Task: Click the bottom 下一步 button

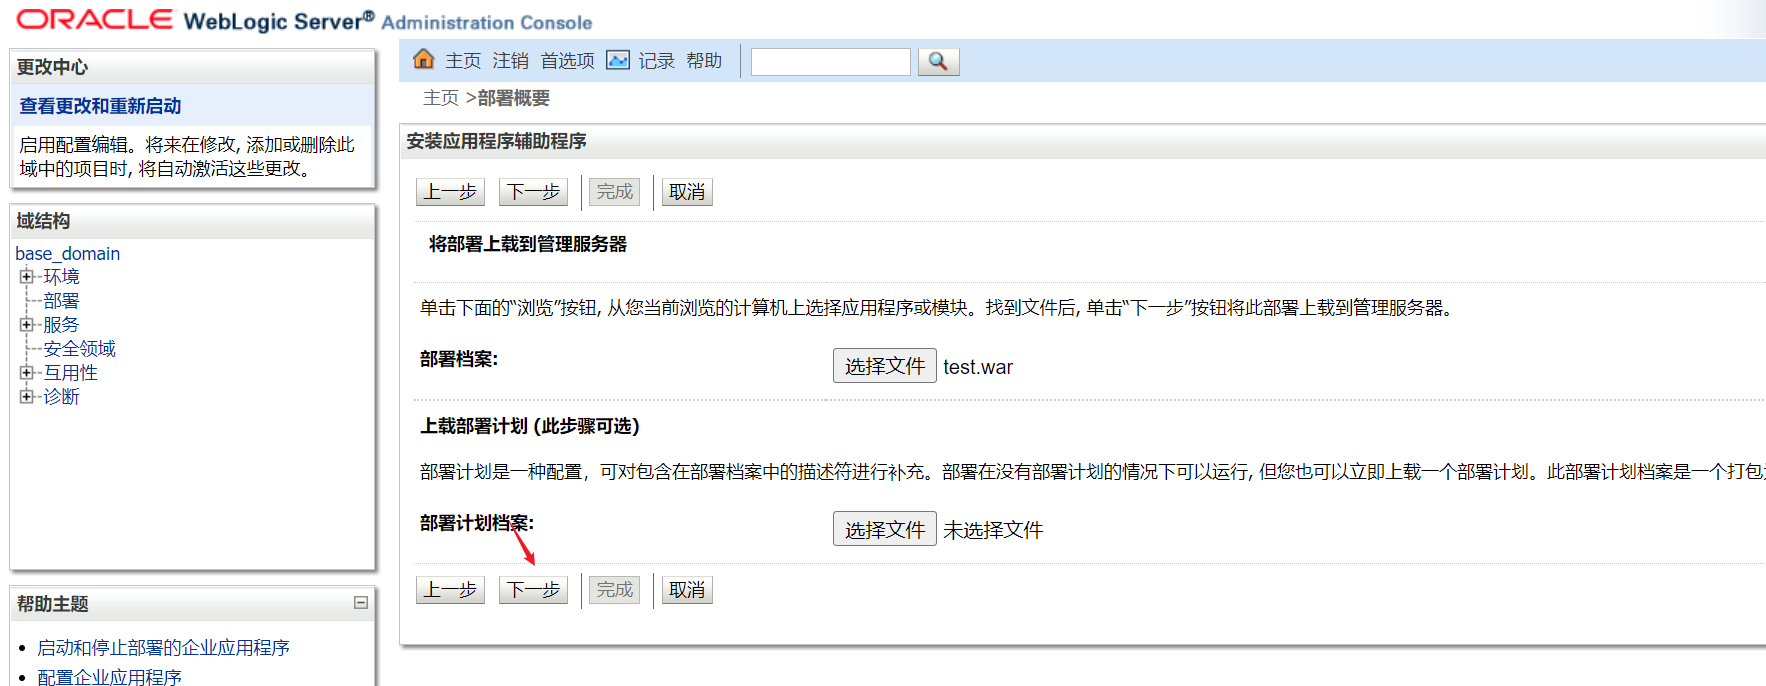Action: click(x=533, y=590)
